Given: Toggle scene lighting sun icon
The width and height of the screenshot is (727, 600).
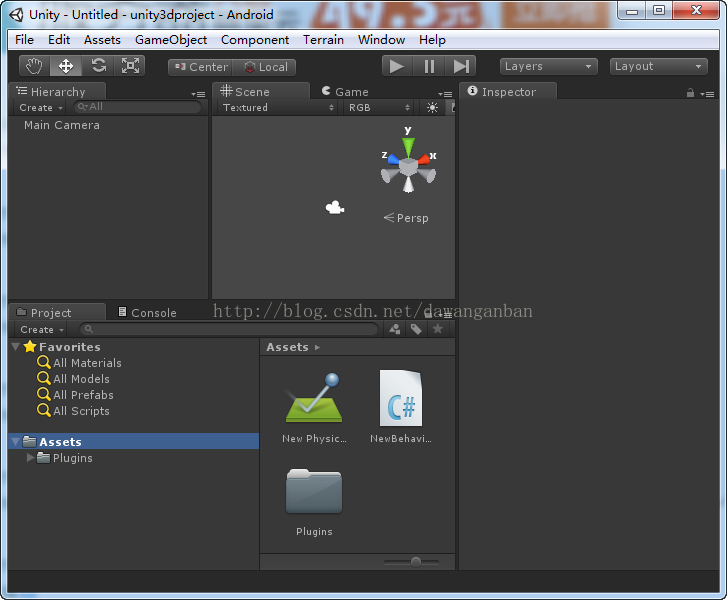Looking at the screenshot, I should (x=432, y=108).
